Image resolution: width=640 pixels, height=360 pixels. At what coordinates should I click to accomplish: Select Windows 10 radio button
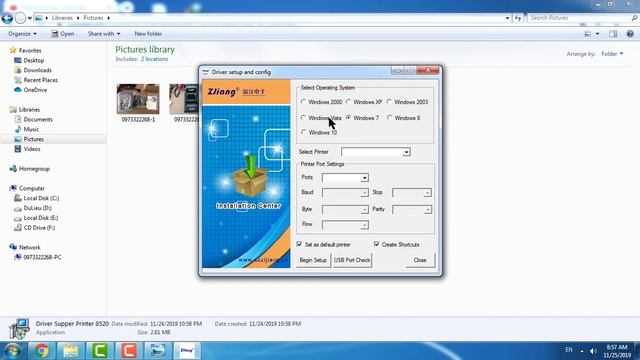[x=303, y=133]
